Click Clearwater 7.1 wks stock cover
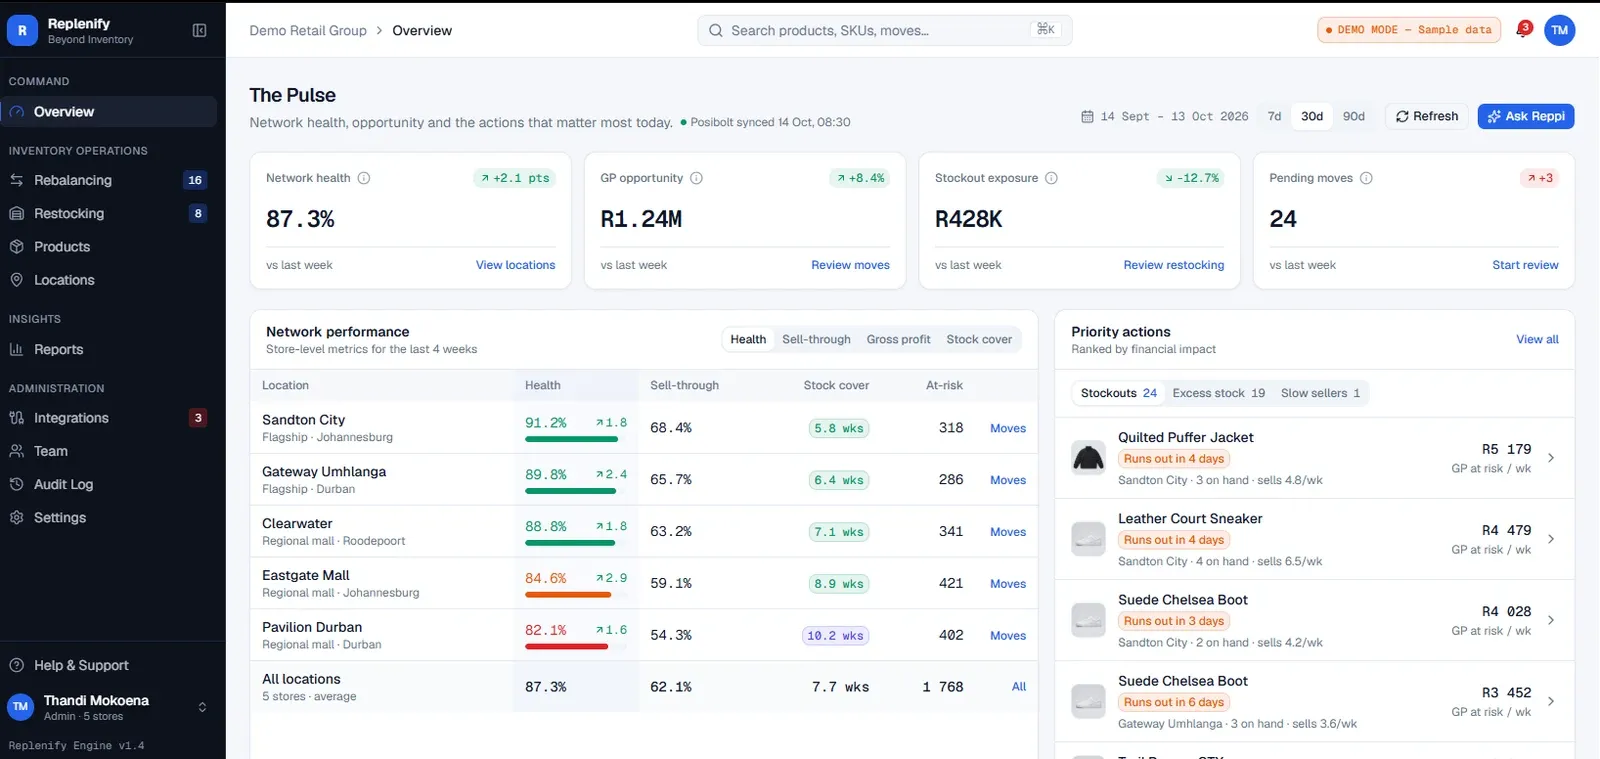 click(x=838, y=532)
